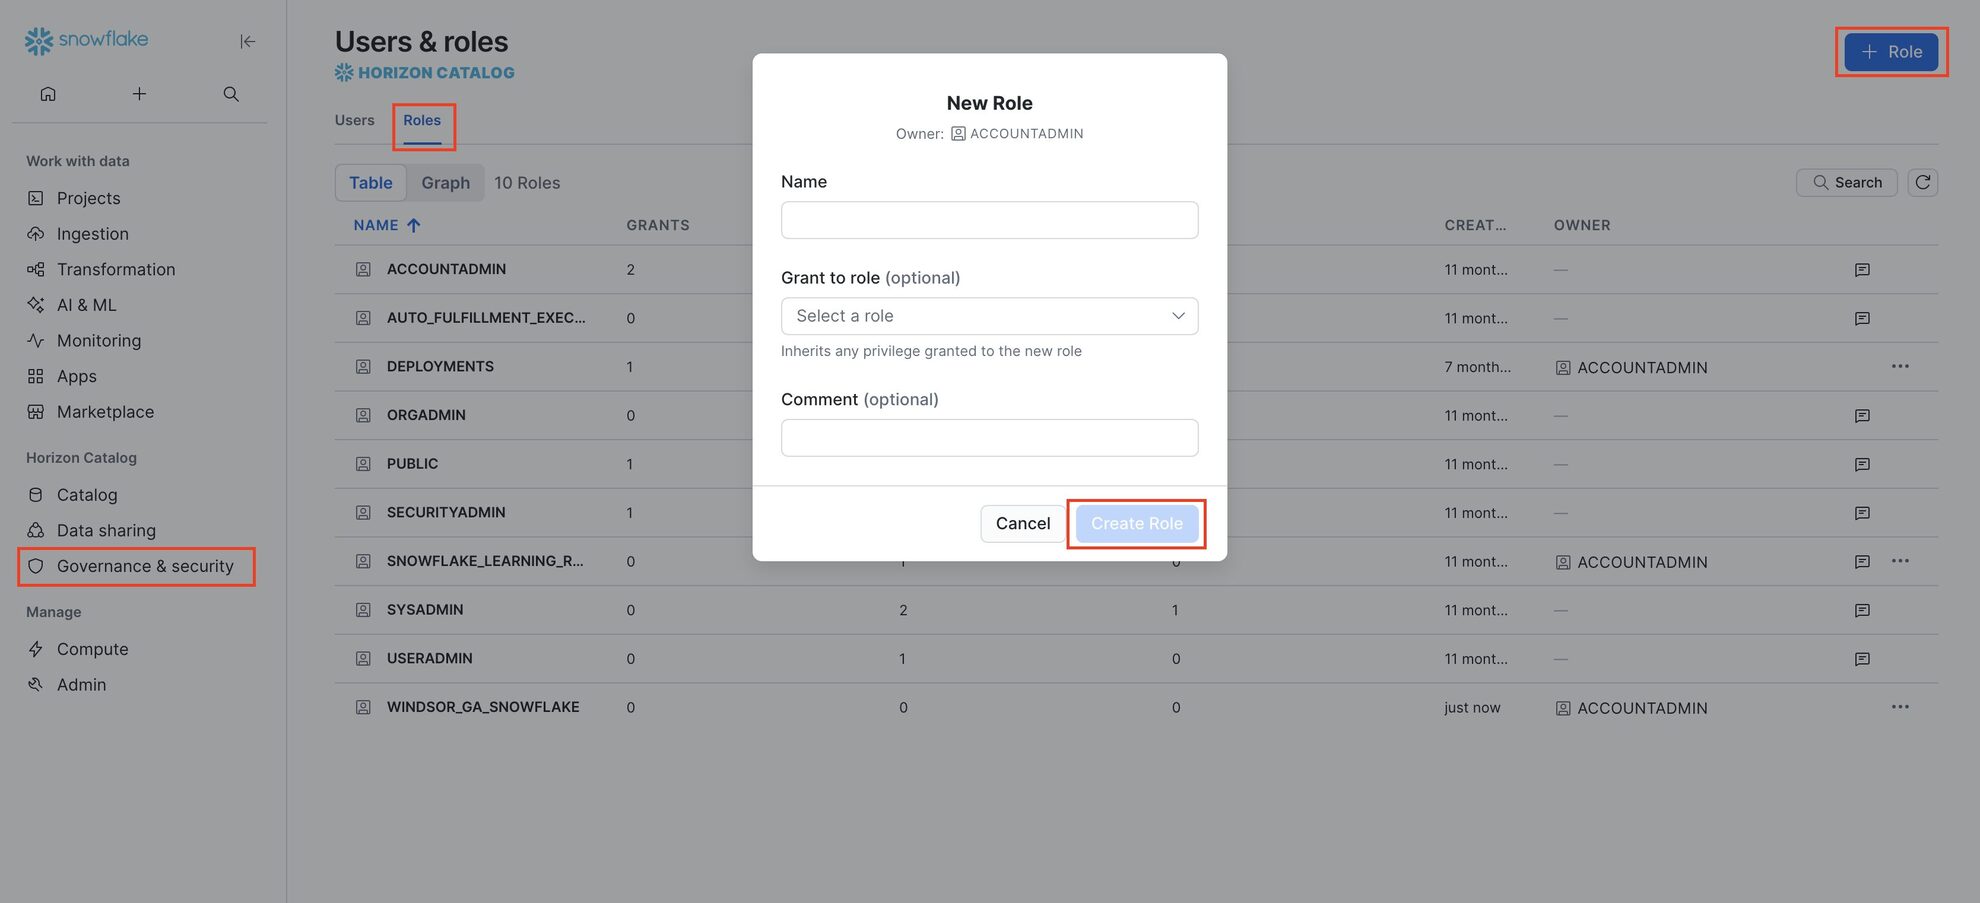Open comment icon for SECURITYADMIN row
Viewport: 1980px width, 903px height.
click(x=1862, y=513)
